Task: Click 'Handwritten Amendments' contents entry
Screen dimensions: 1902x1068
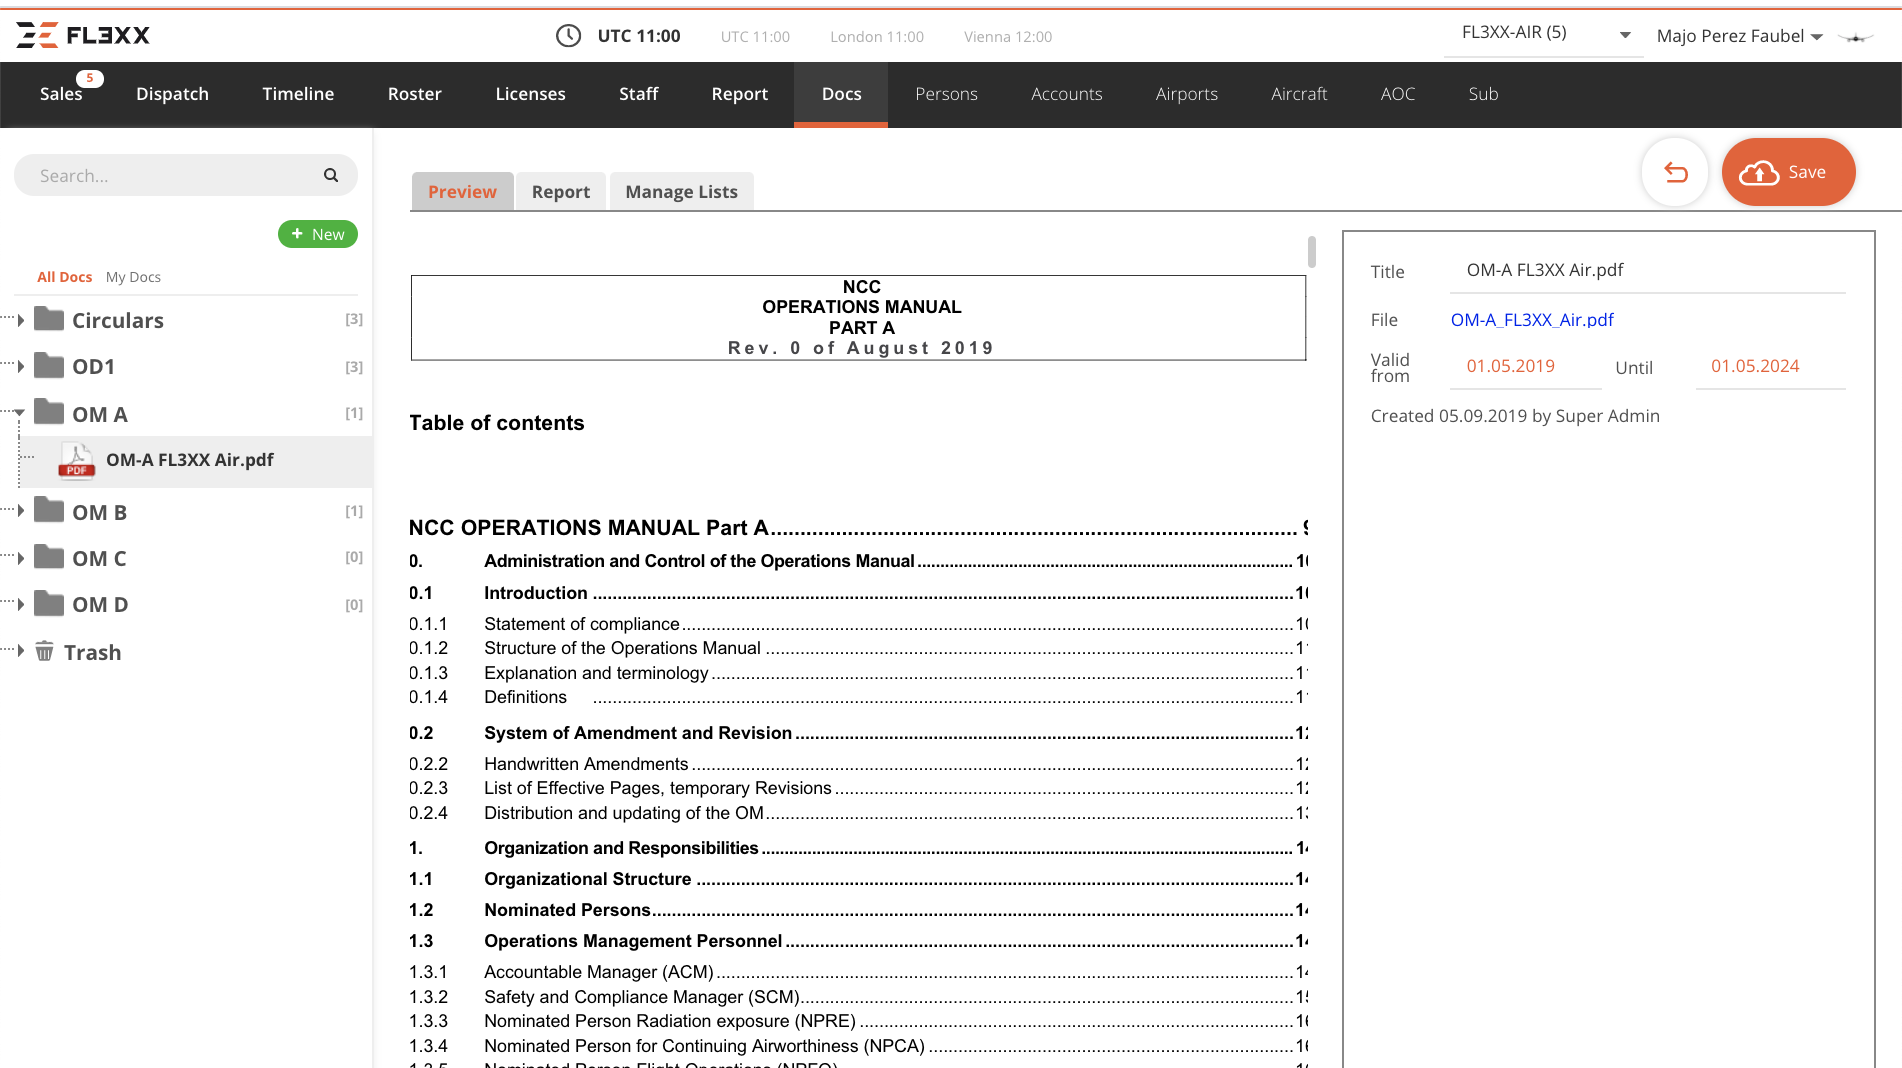Action: click(x=586, y=764)
